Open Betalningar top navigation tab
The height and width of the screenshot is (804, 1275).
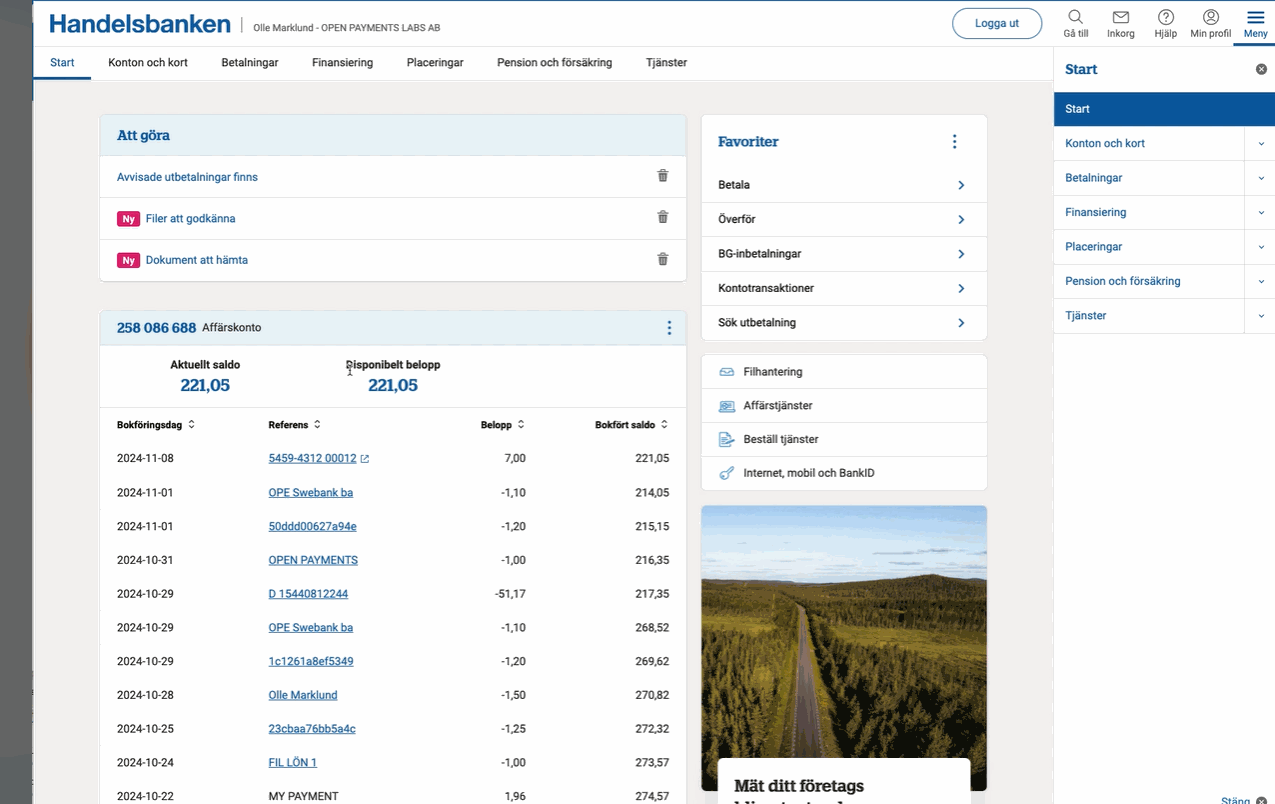(x=250, y=62)
